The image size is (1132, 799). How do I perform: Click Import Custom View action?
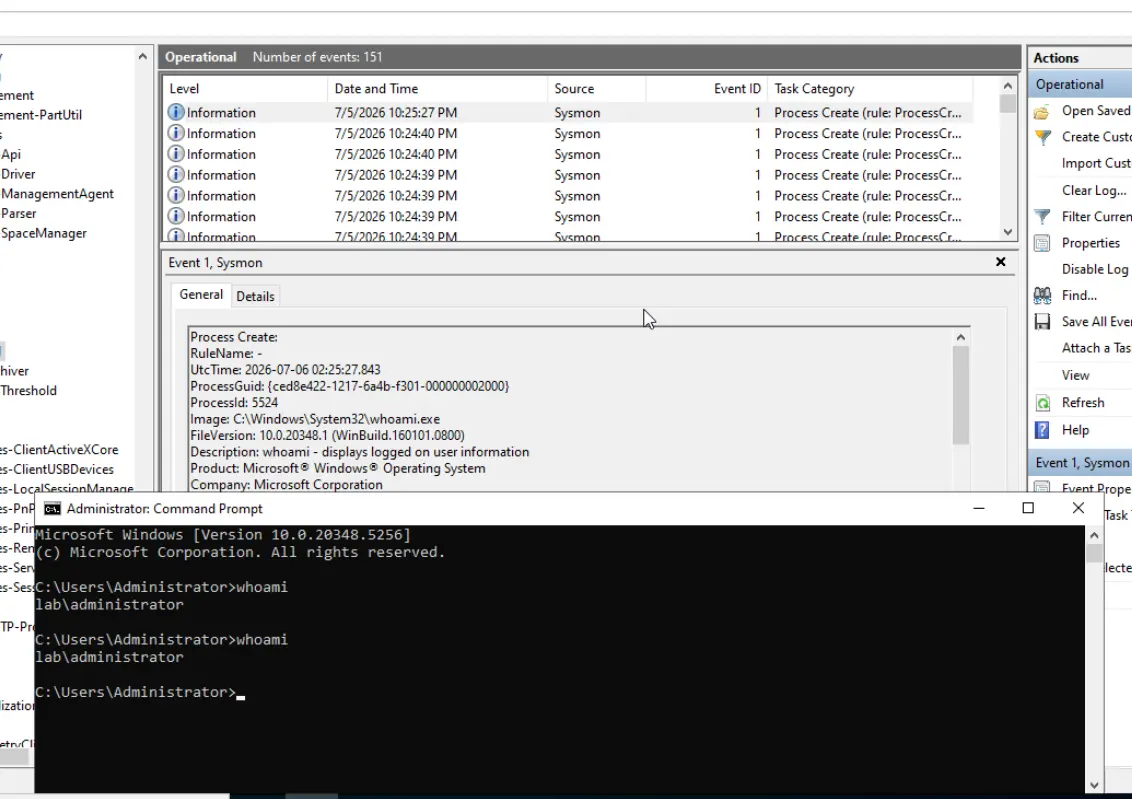pyautogui.click(x=1096, y=164)
